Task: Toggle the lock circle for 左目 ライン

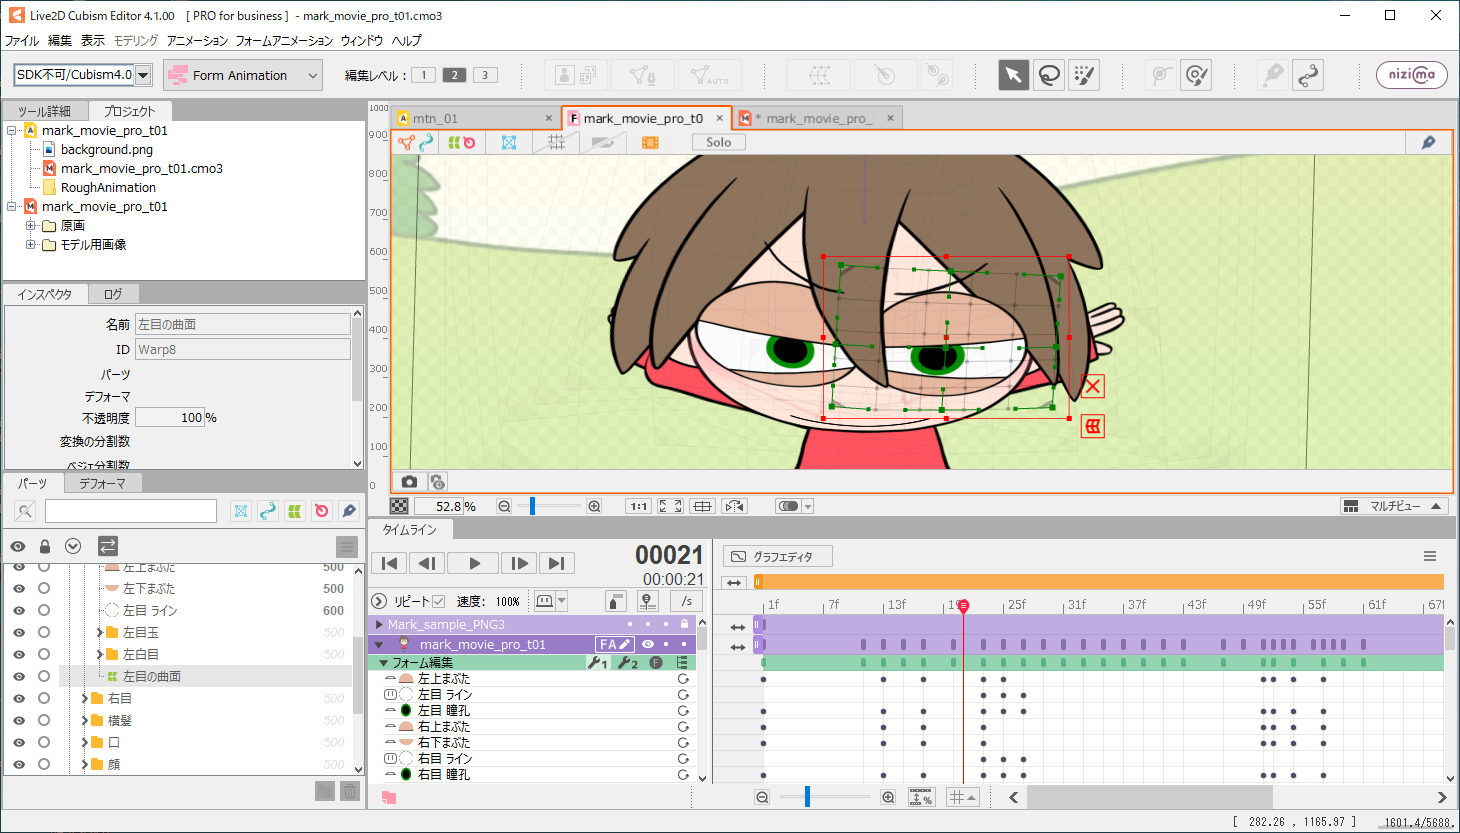Action: pyautogui.click(x=44, y=610)
